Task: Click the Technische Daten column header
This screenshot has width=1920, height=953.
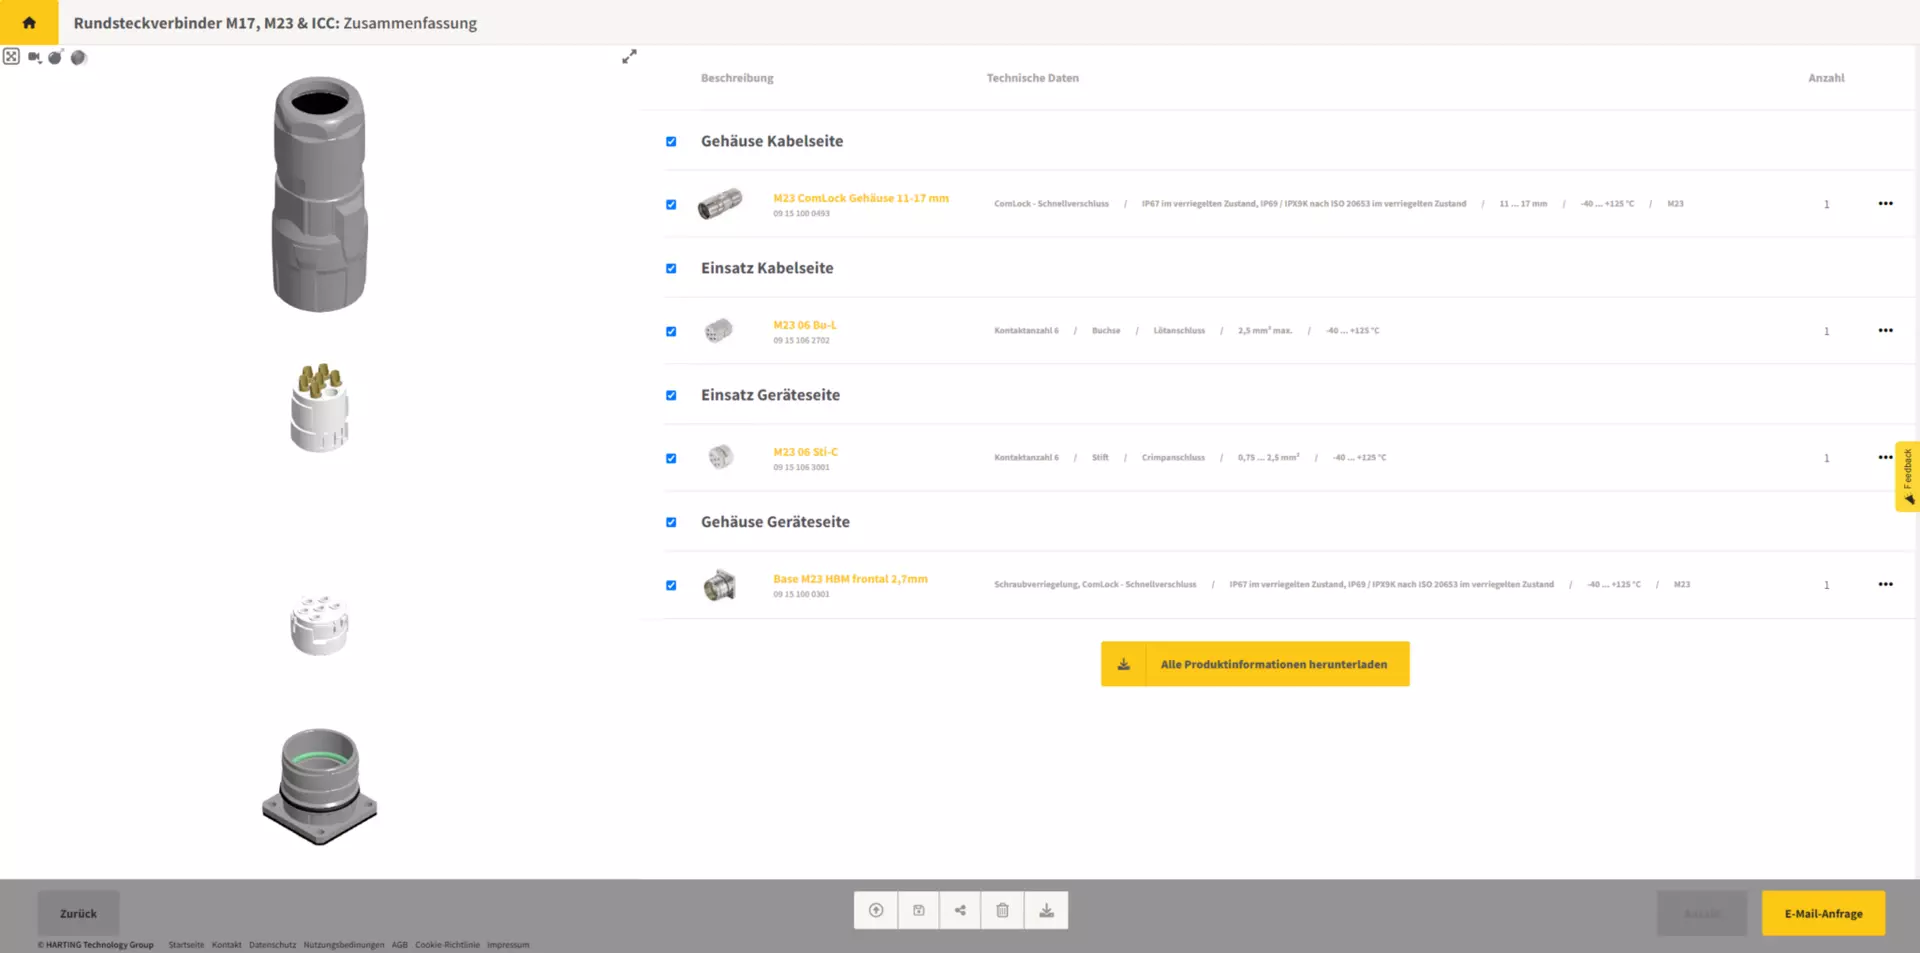Action: [x=1032, y=78]
